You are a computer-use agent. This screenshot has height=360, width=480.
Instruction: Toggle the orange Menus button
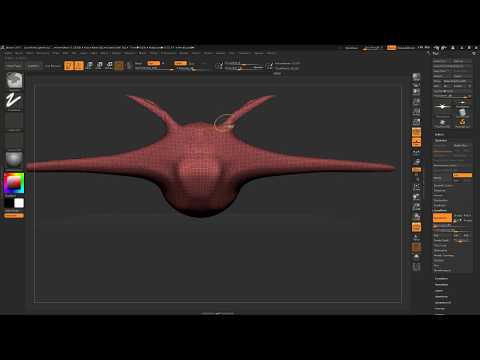[391, 48]
